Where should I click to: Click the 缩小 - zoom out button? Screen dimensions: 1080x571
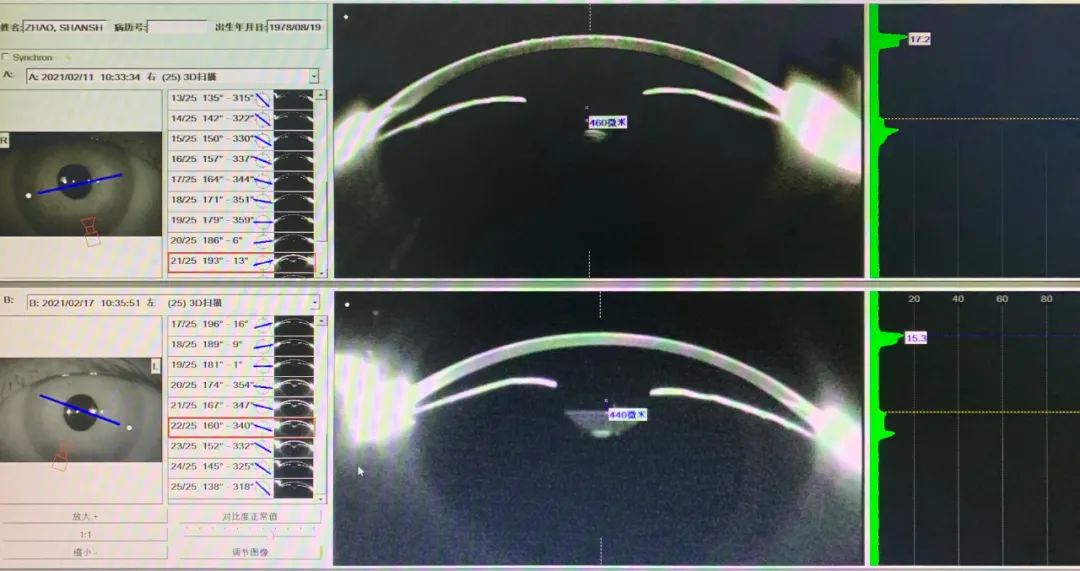click(x=83, y=551)
